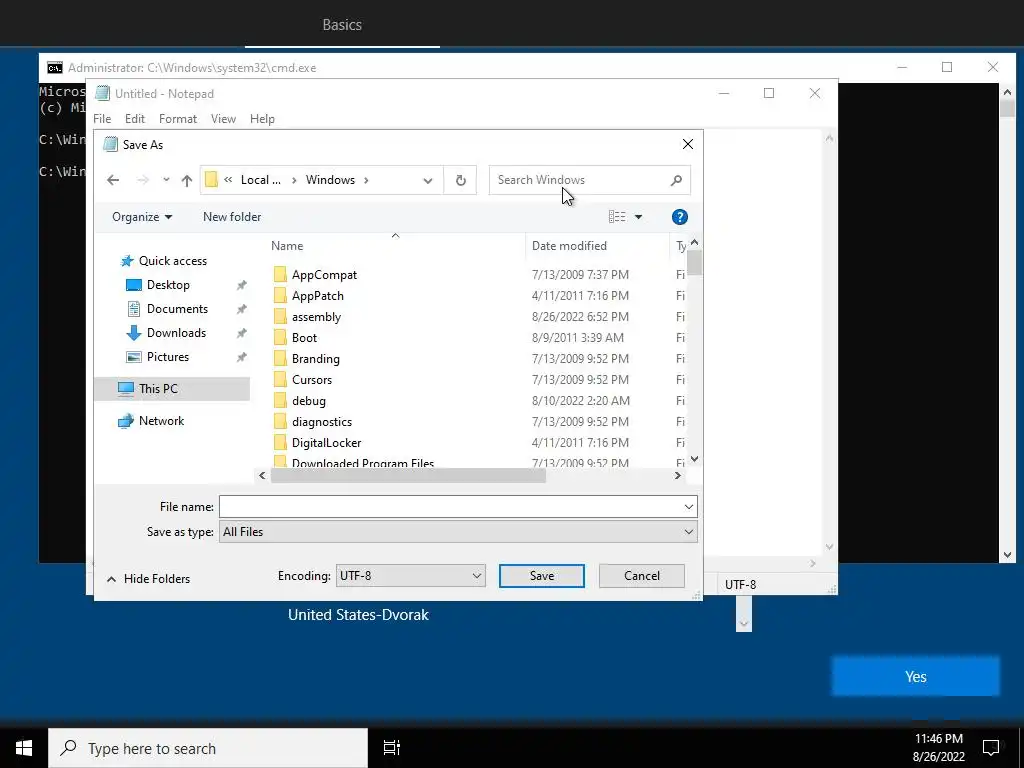Click the folder icon in the address bar
This screenshot has width=1024, height=768.
click(211, 180)
